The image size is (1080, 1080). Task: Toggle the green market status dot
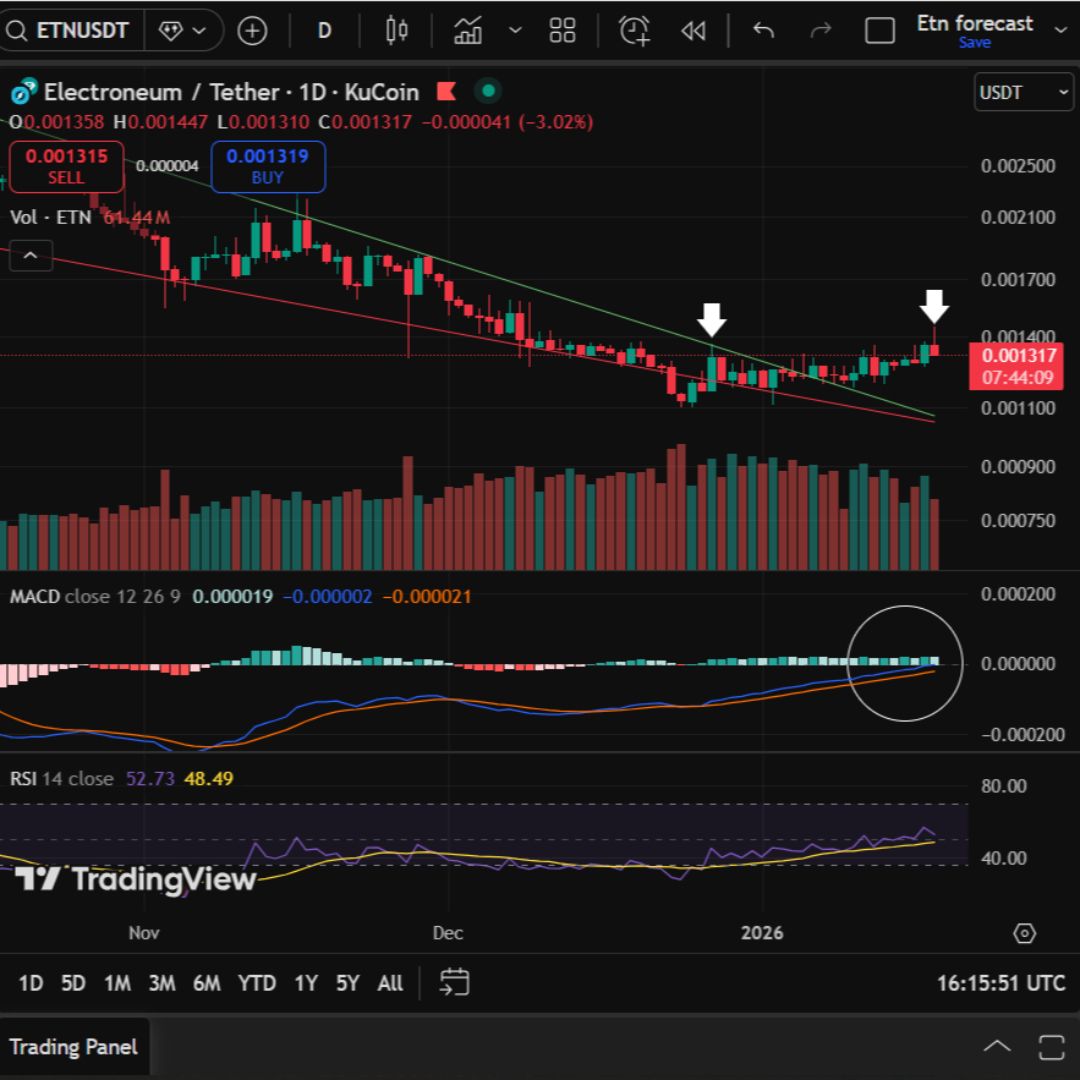pos(488,92)
